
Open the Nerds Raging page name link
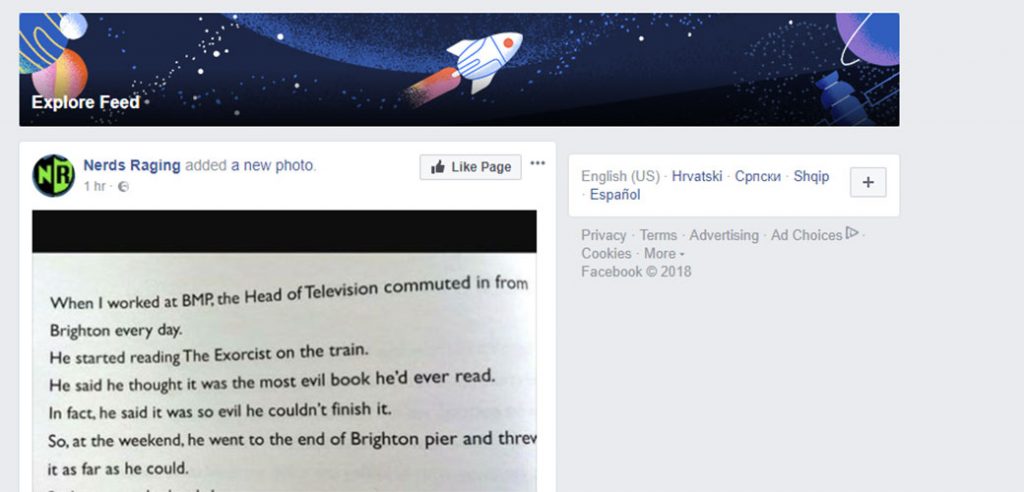(x=132, y=166)
